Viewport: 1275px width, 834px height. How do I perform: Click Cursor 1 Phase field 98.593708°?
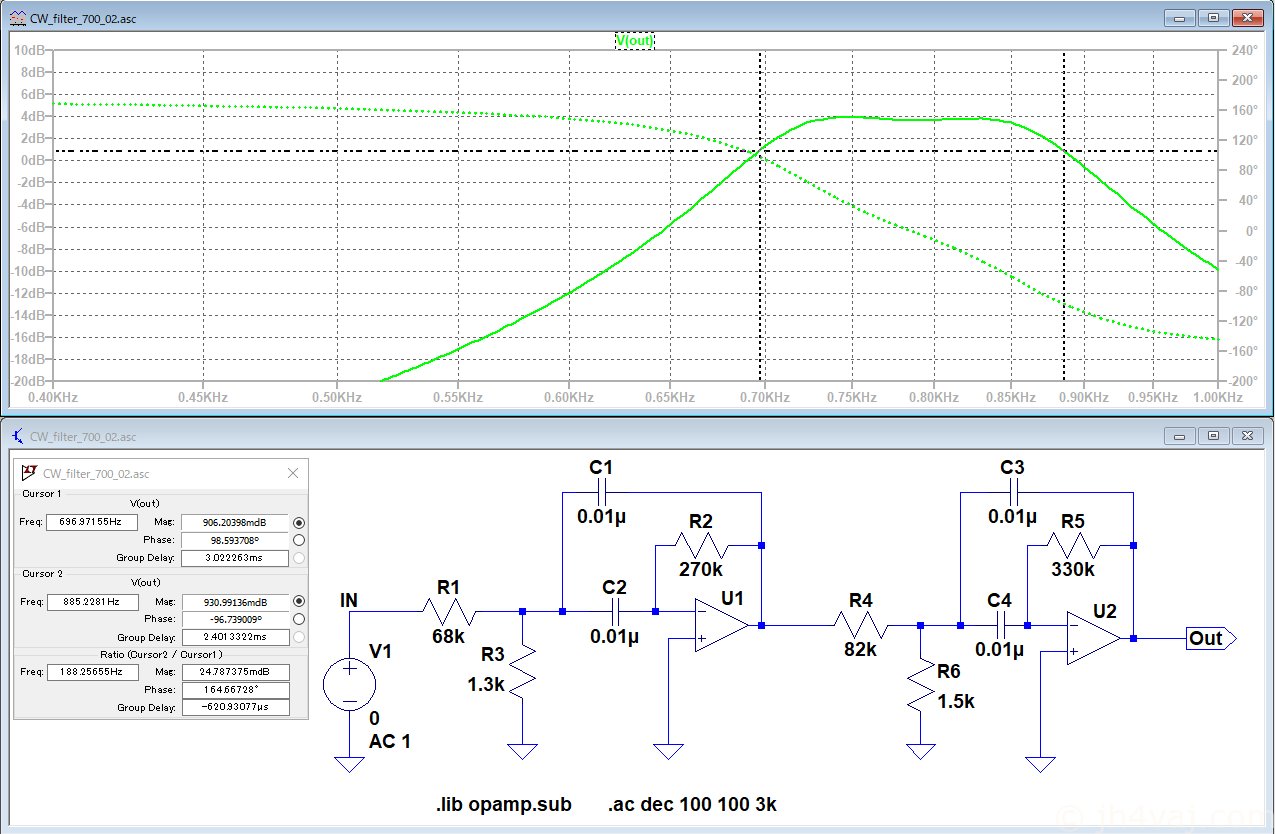[235, 540]
